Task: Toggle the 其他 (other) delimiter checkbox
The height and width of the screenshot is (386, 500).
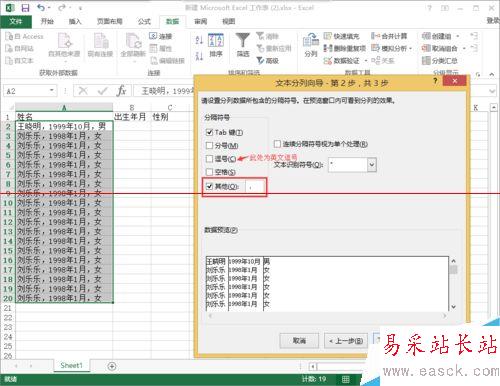Action: click(209, 186)
